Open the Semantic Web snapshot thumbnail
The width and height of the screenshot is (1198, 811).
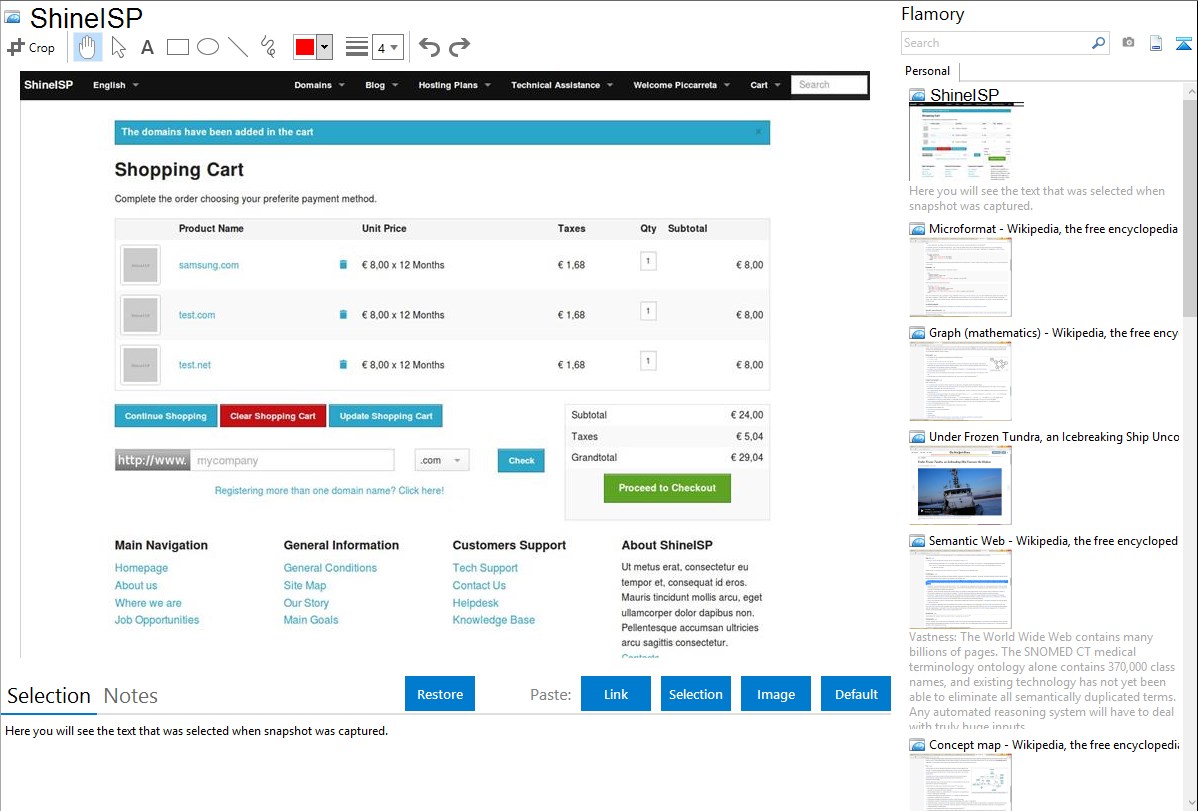point(960,589)
